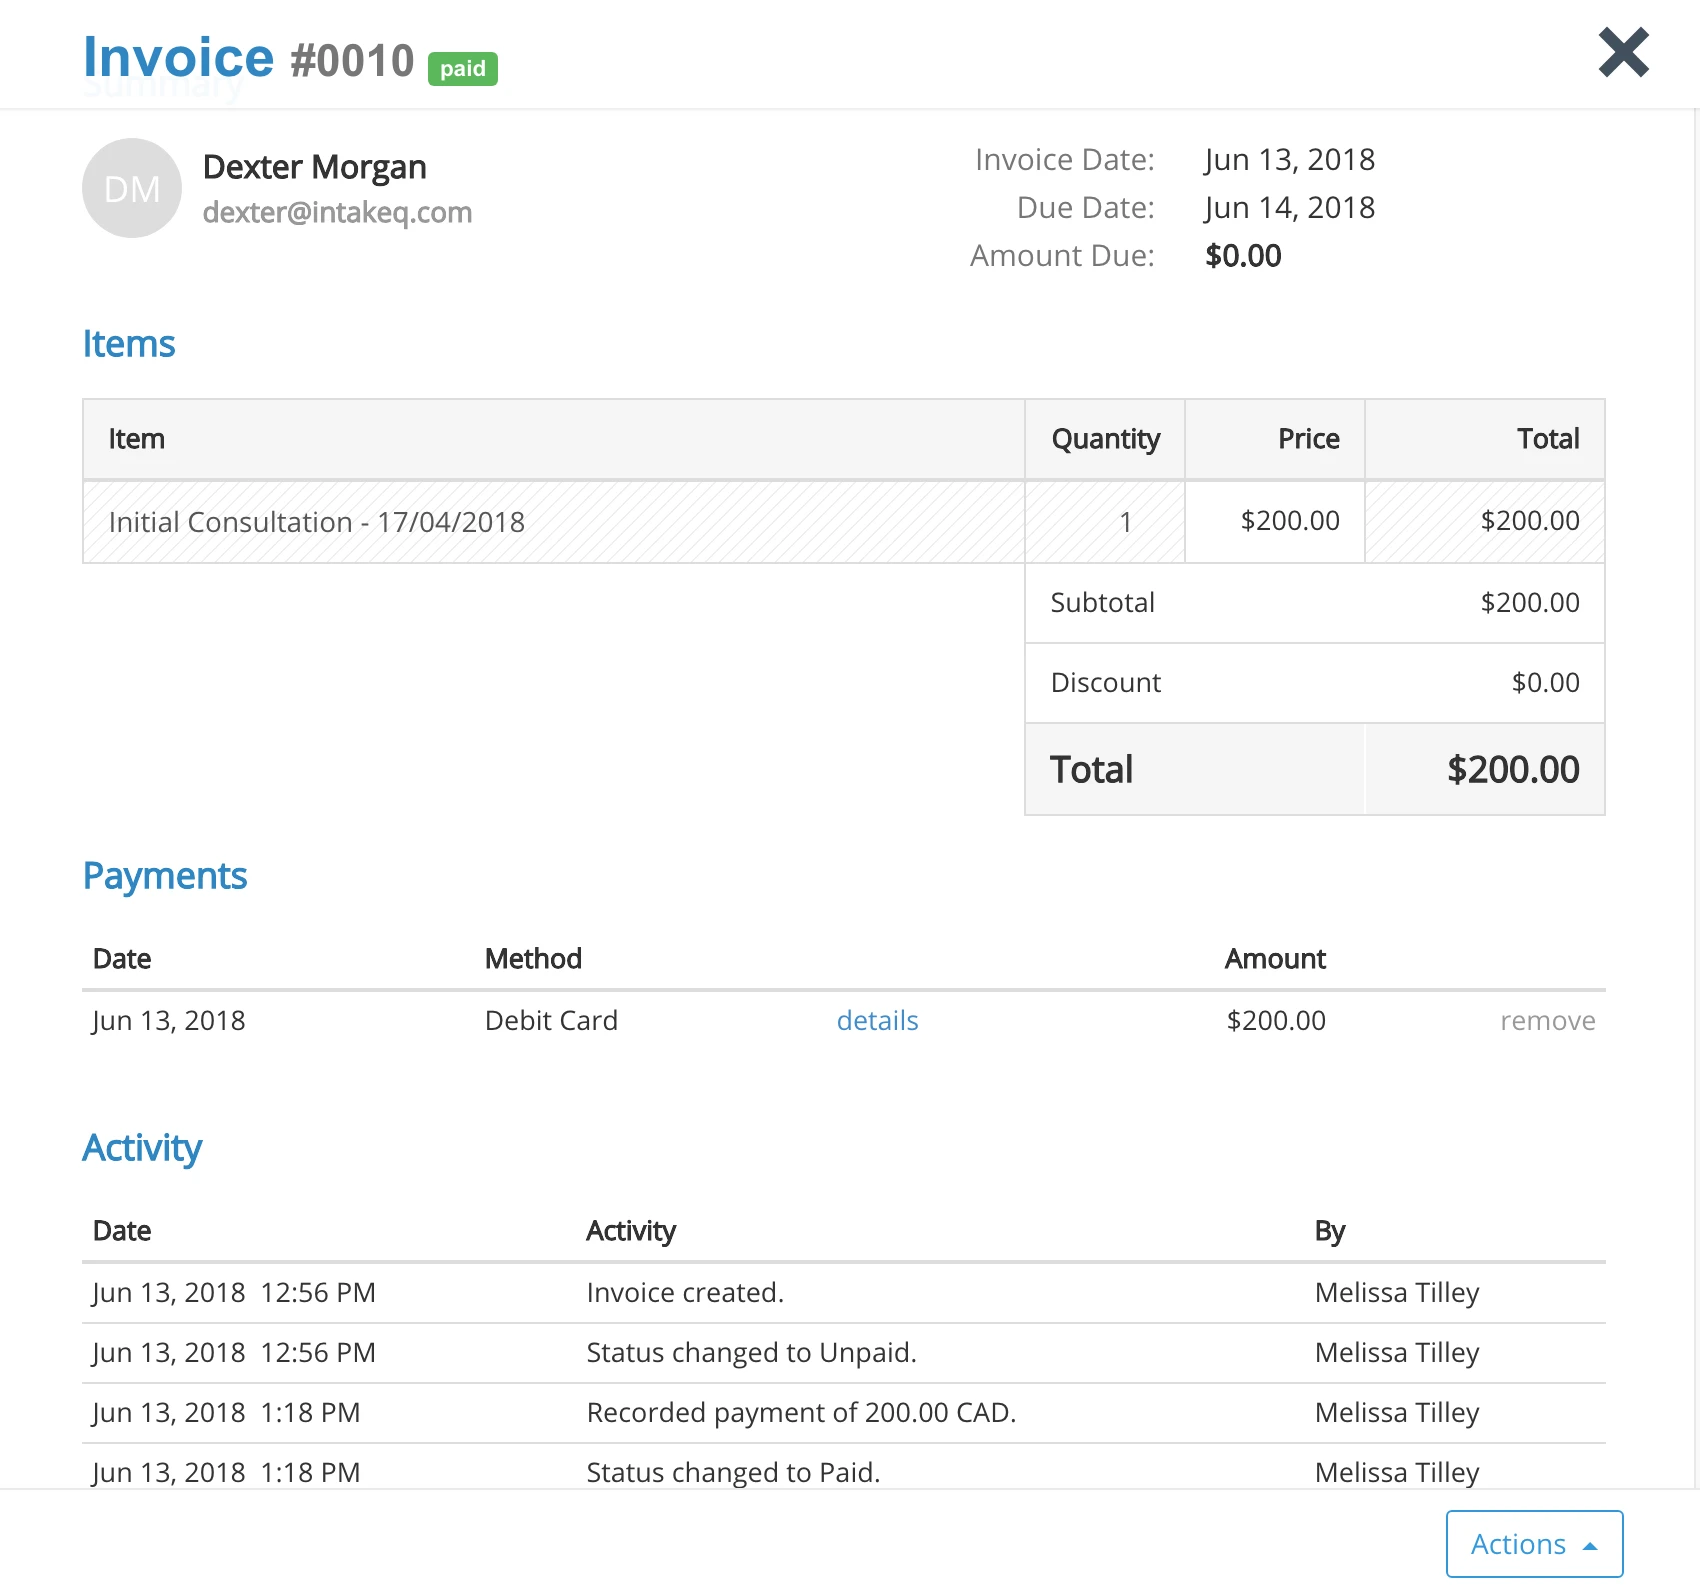Click the details link for Debit Card payment
Screen dimensions: 1700x1594
pos(877,1020)
